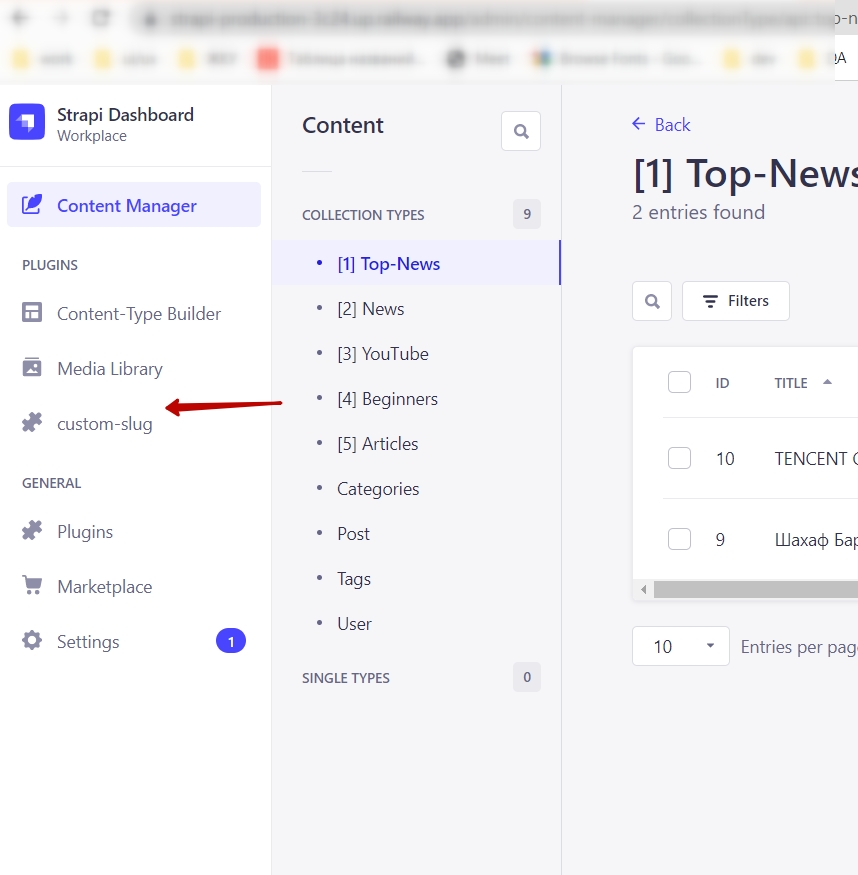Screen dimensions: 858x875
Task: Open the Media Library
Action: tap(109, 369)
